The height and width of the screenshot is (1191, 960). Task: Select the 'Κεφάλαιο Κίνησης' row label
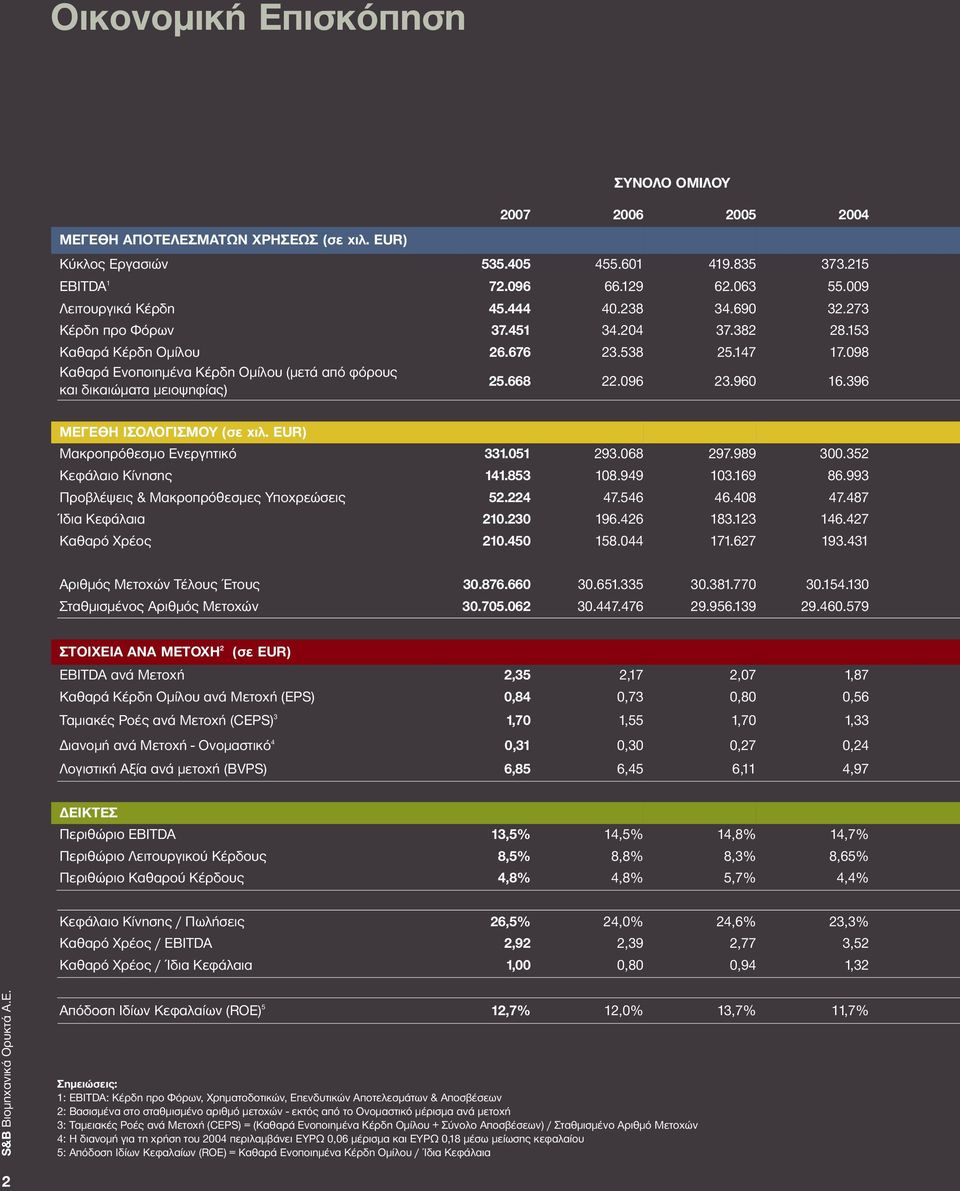[x=115, y=476]
